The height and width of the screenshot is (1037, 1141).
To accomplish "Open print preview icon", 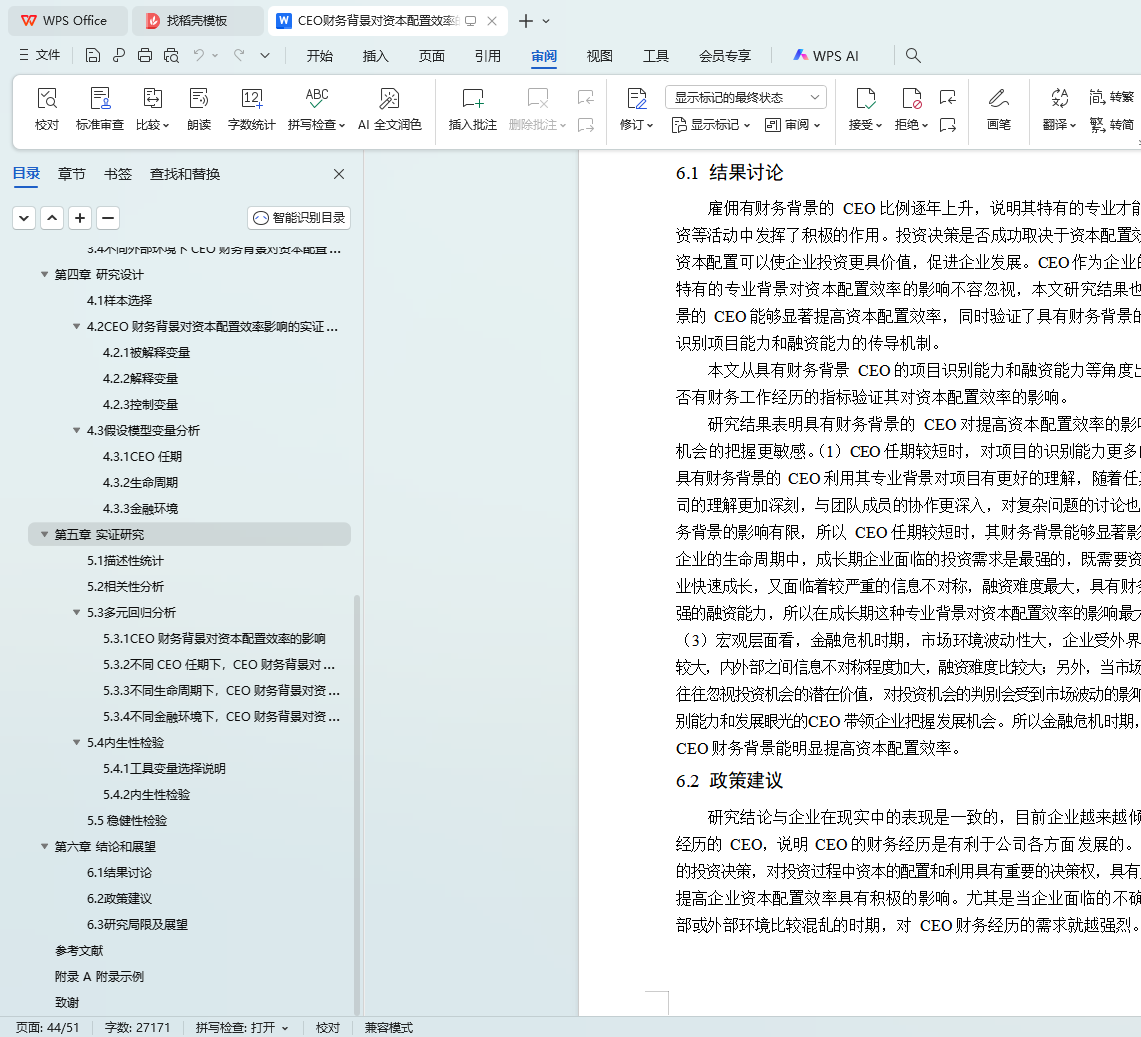I will pos(171,55).
